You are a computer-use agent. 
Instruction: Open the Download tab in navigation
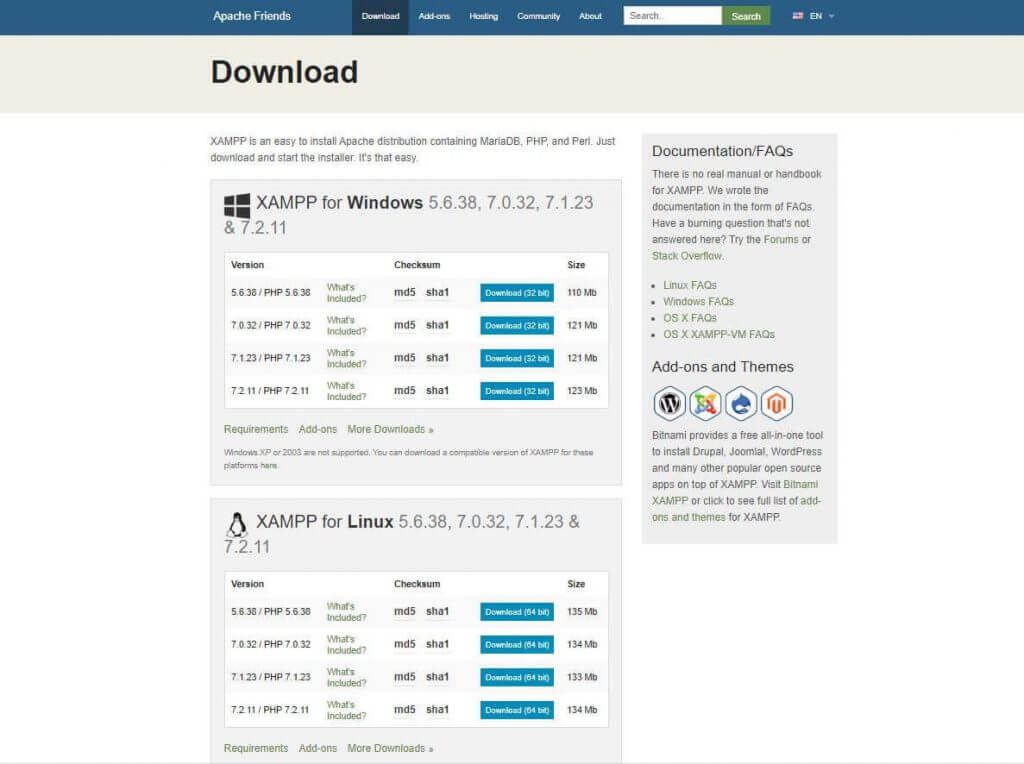(x=380, y=16)
